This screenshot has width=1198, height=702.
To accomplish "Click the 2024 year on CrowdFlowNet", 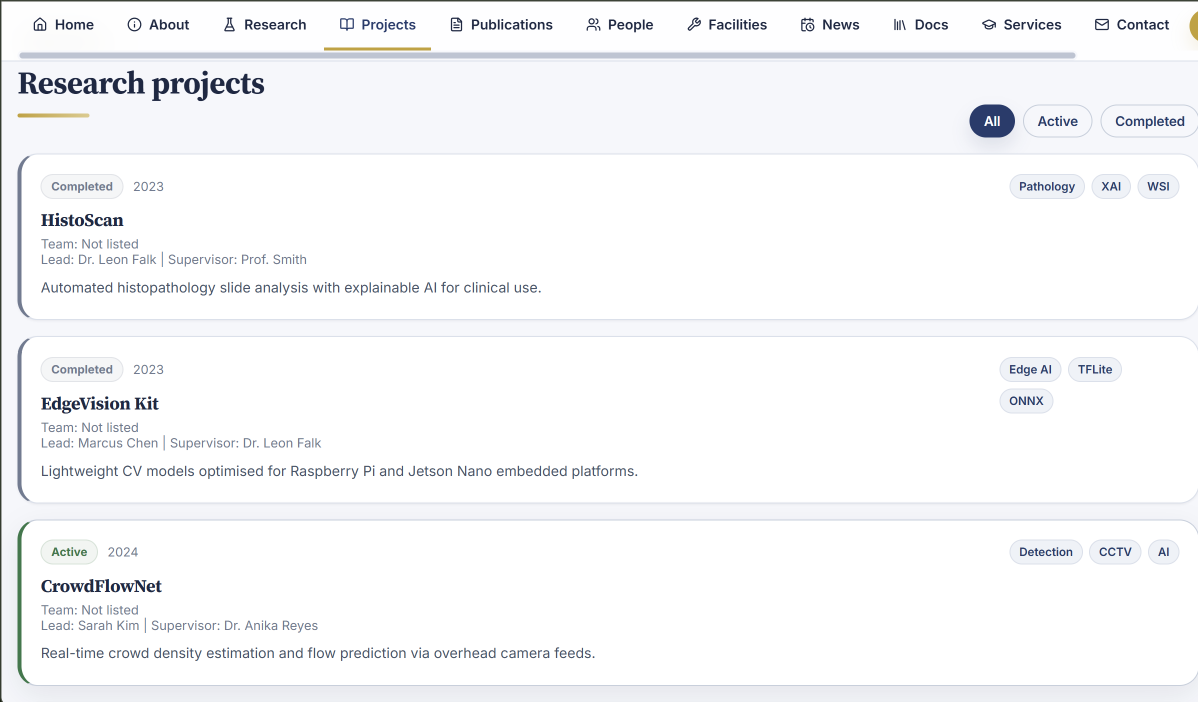I will (x=123, y=552).
